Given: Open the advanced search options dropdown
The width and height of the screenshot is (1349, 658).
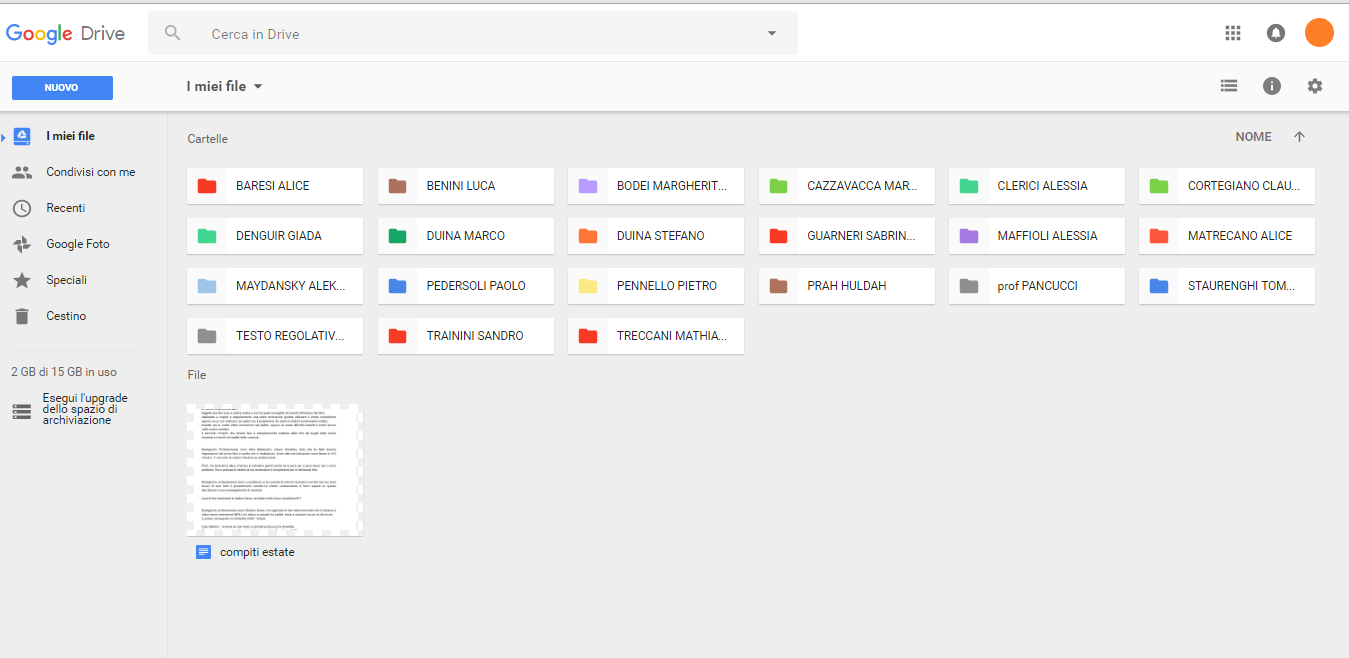Looking at the screenshot, I should (x=771, y=32).
